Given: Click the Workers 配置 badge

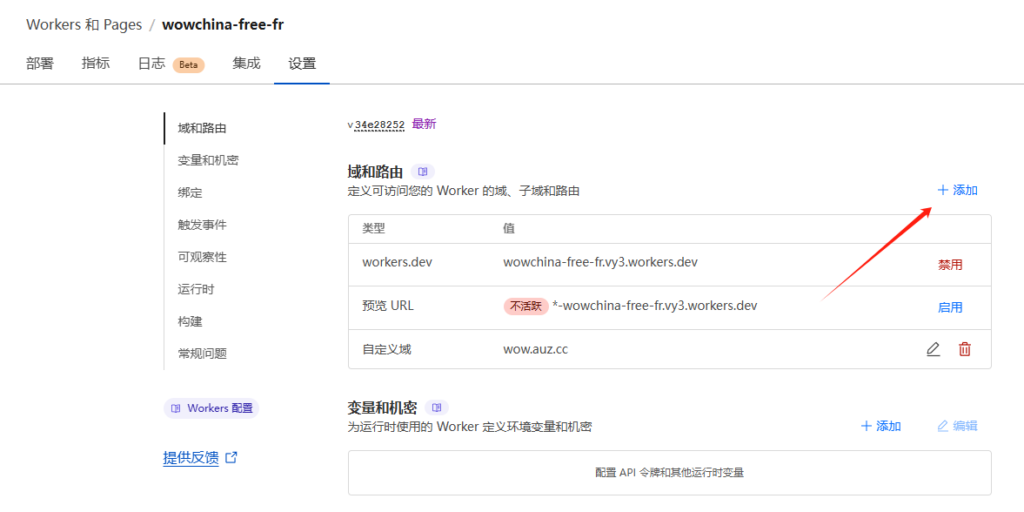Looking at the screenshot, I should pos(211,408).
